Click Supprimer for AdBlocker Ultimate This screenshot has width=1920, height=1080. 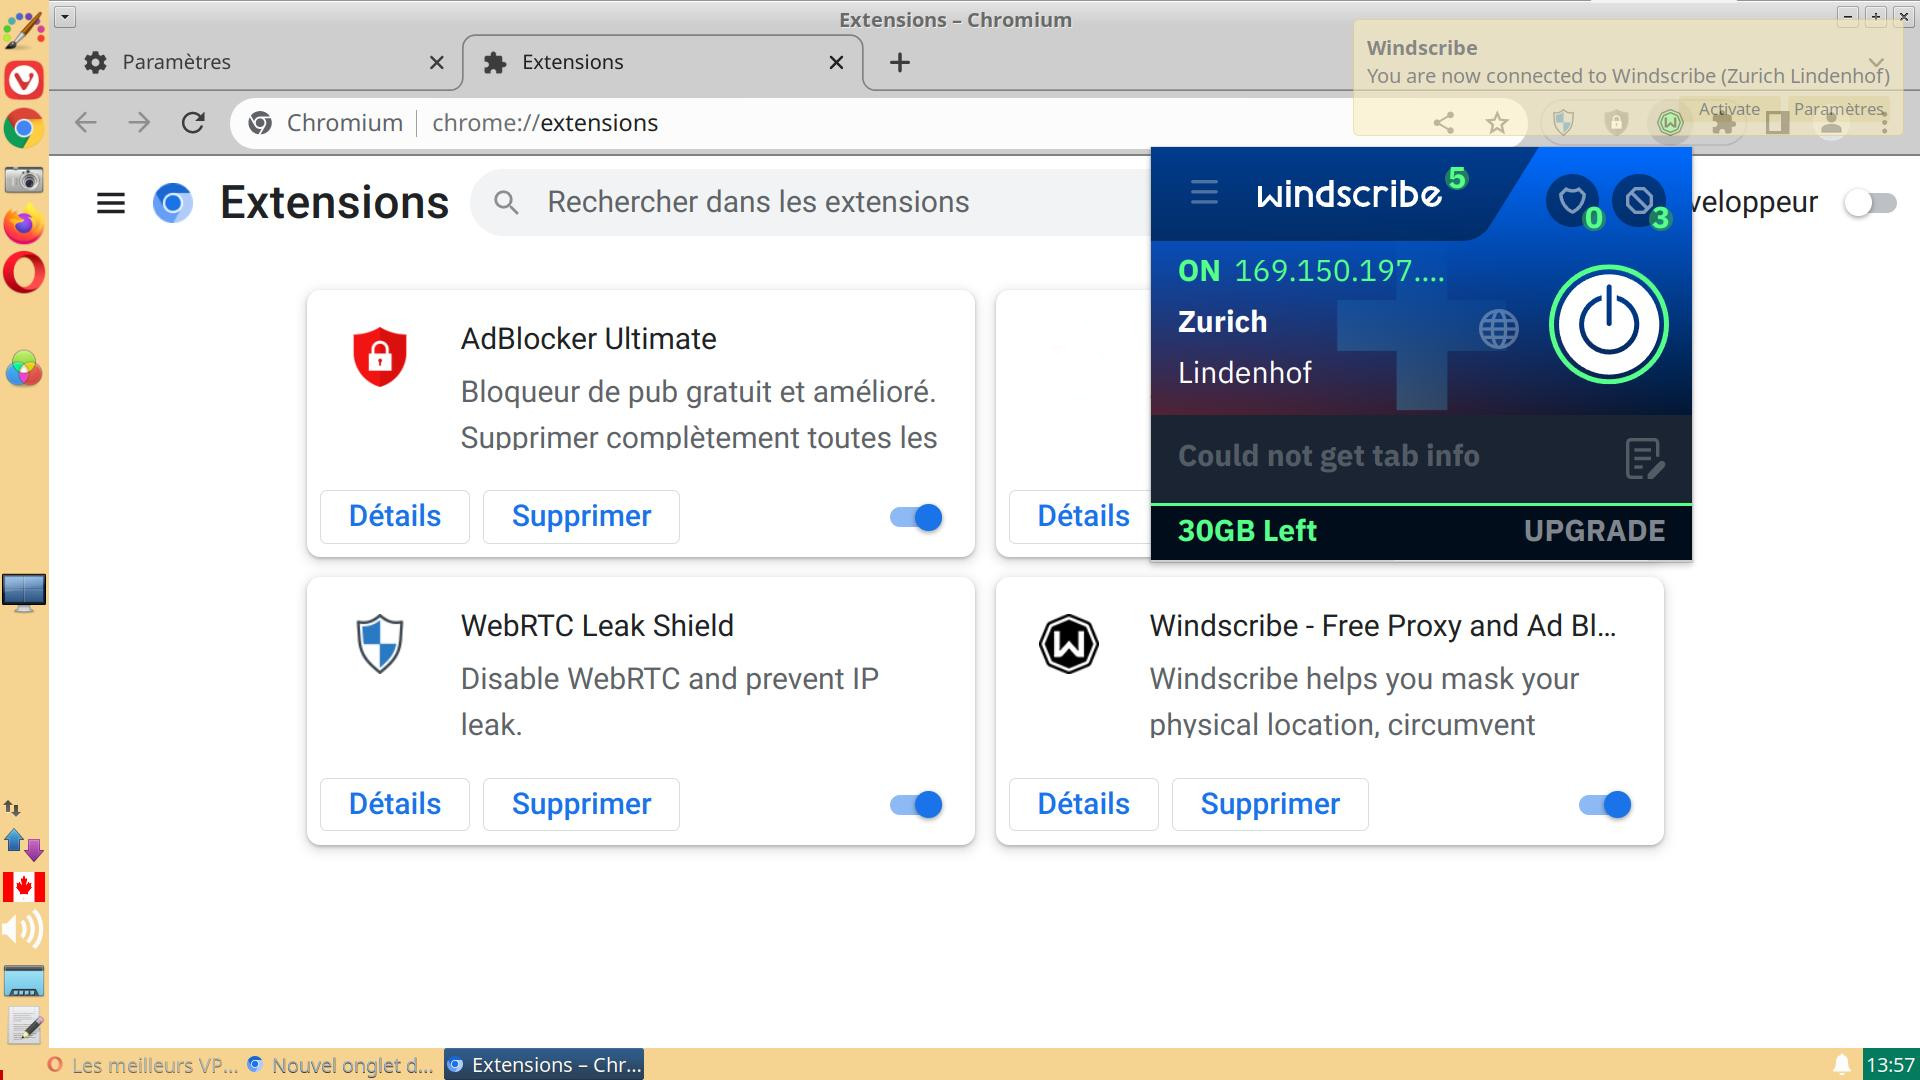pyautogui.click(x=581, y=517)
